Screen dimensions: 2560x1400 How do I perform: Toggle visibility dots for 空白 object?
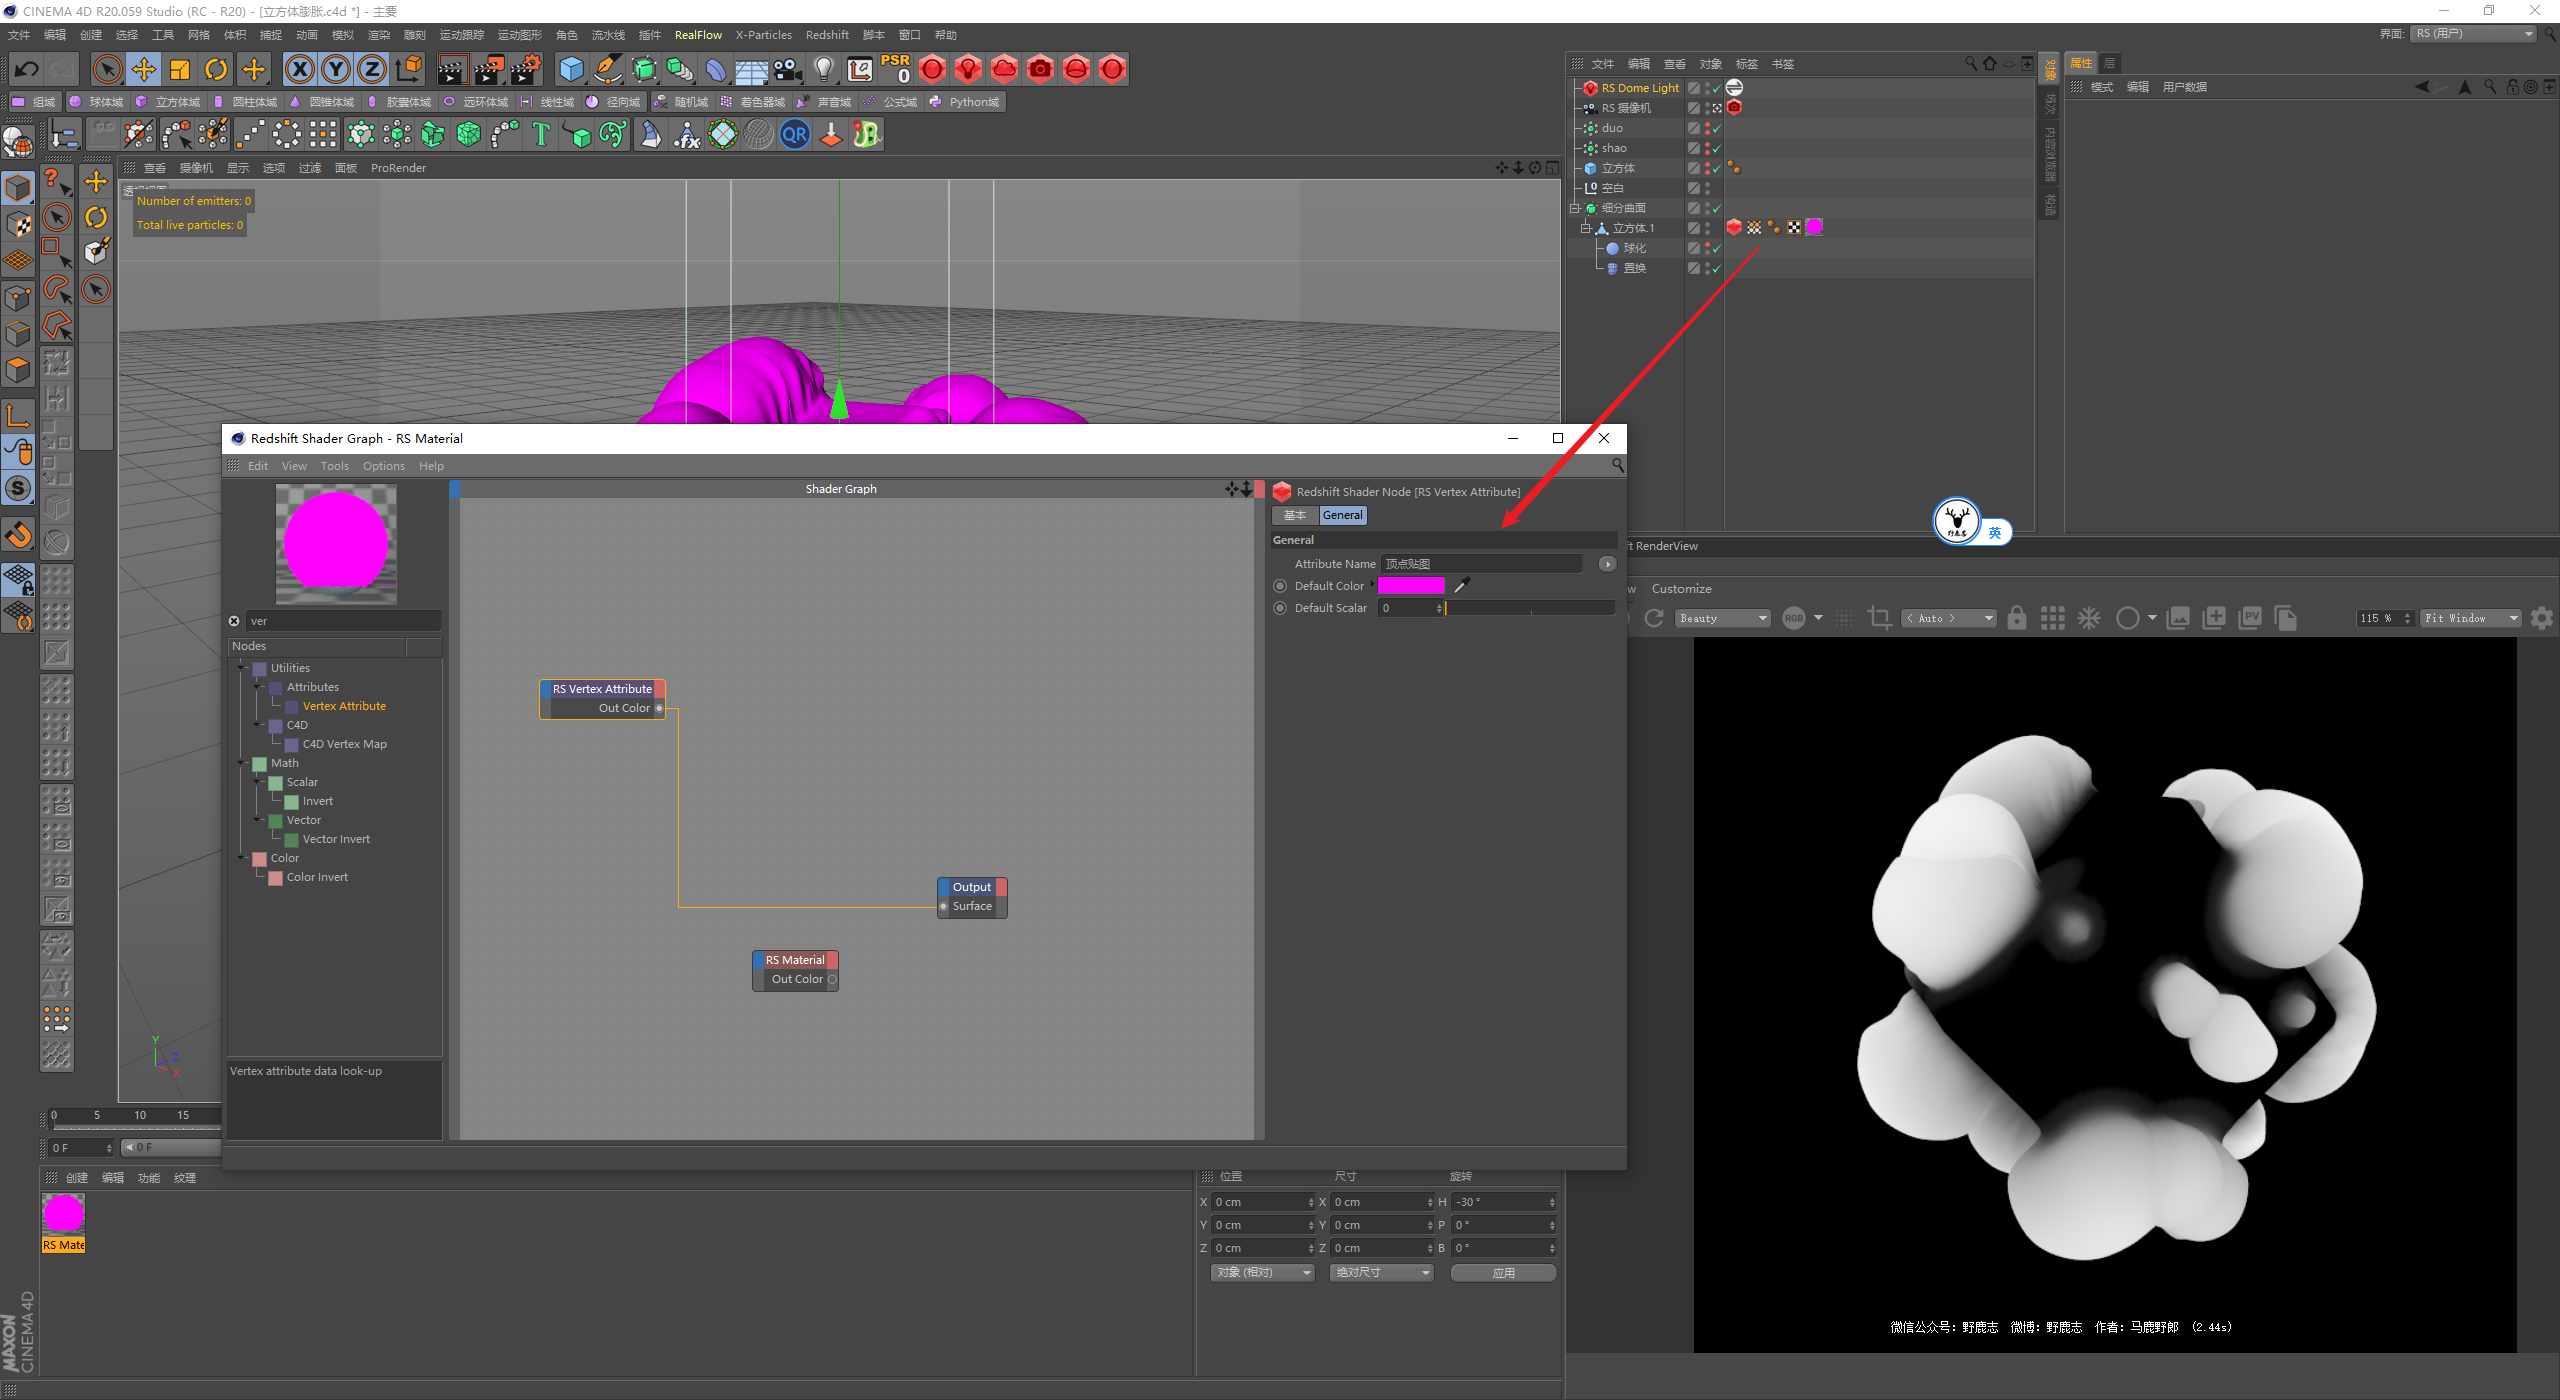pyautogui.click(x=1707, y=188)
